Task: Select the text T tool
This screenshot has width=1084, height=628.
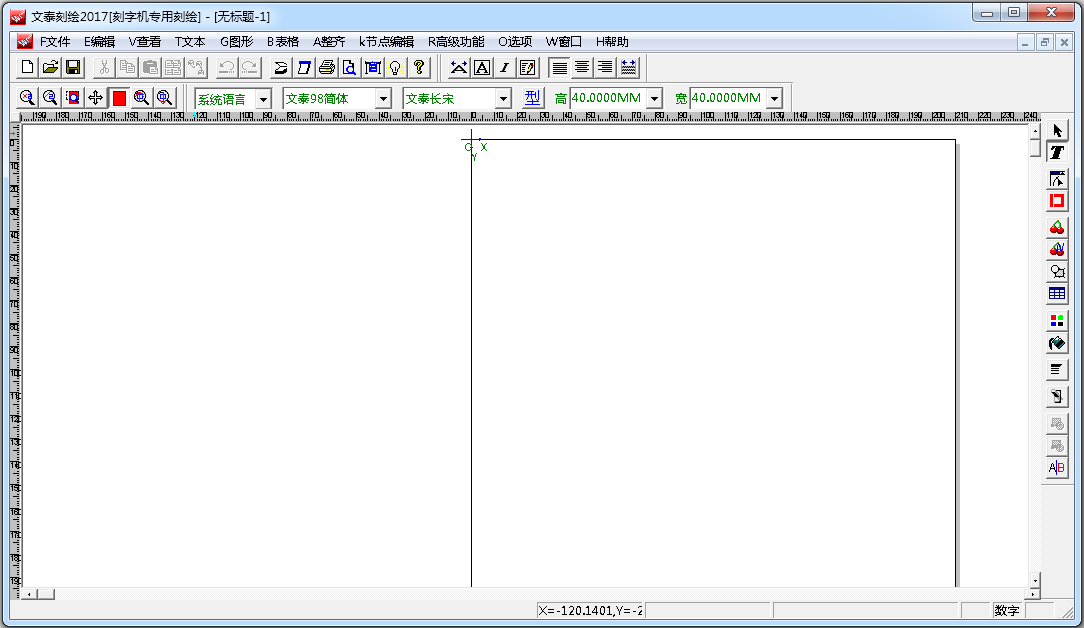Action: point(1057,152)
